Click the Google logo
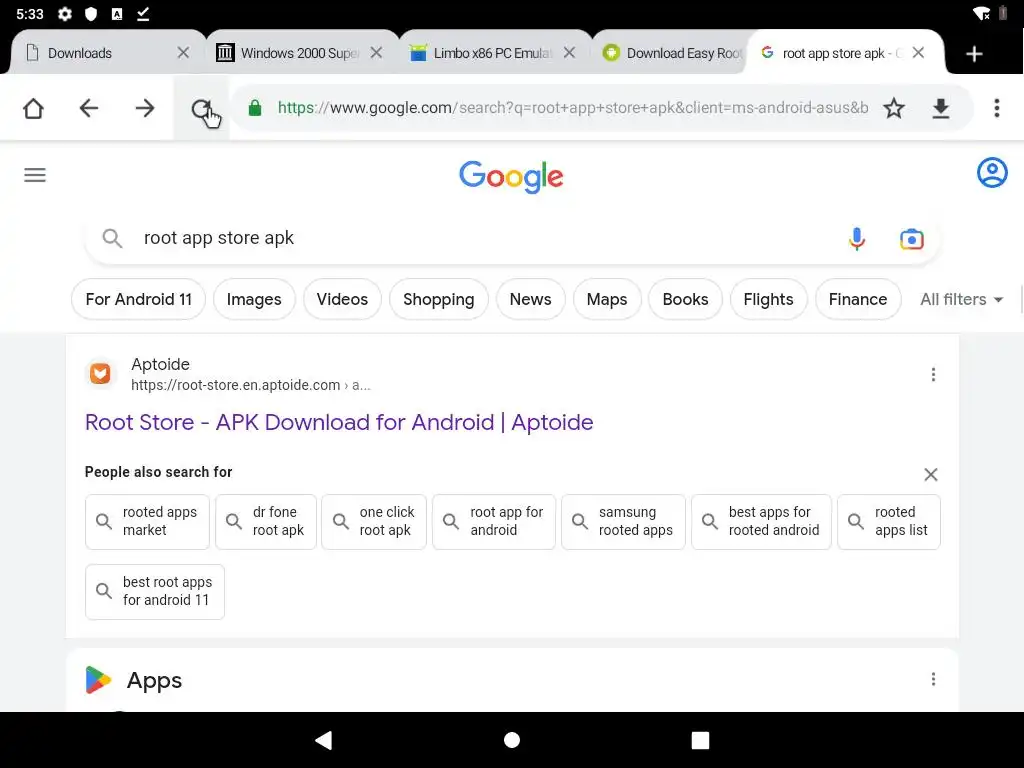Viewport: 1024px width, 768px height. coord(511,176)
